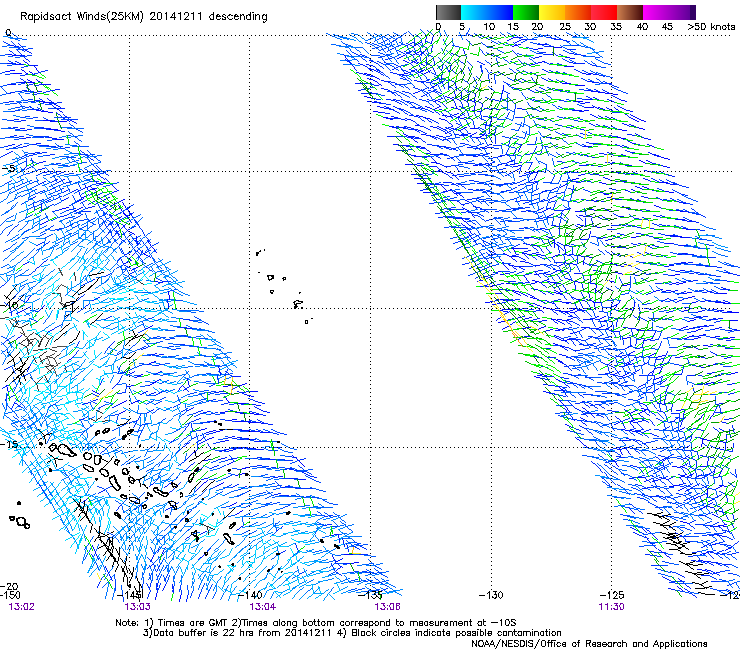Click the blue 10-15 knots color segment
The height and width of the screenshot is (650, 740).
(x=500, y=12)
